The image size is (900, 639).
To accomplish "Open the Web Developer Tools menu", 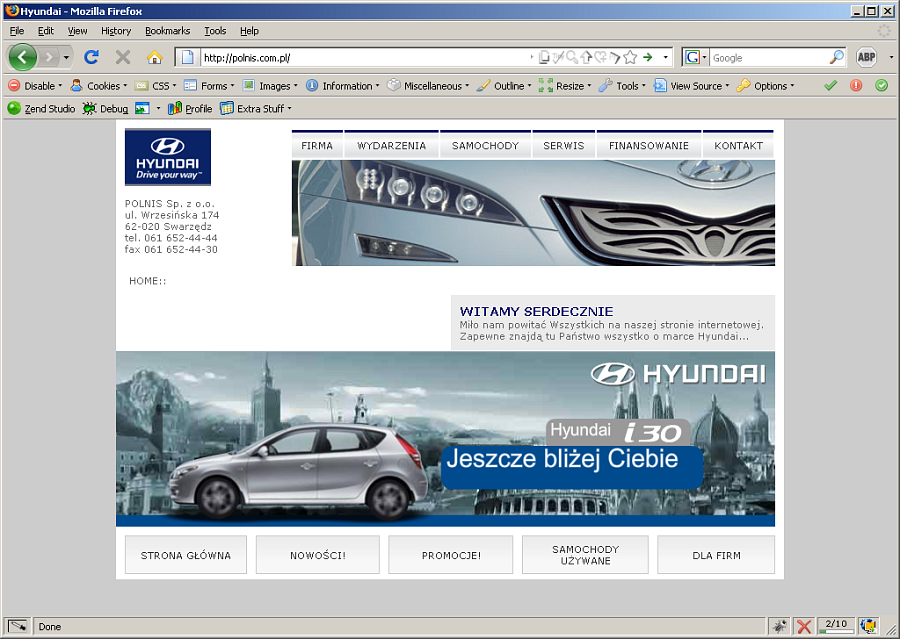I will [622, 86].
